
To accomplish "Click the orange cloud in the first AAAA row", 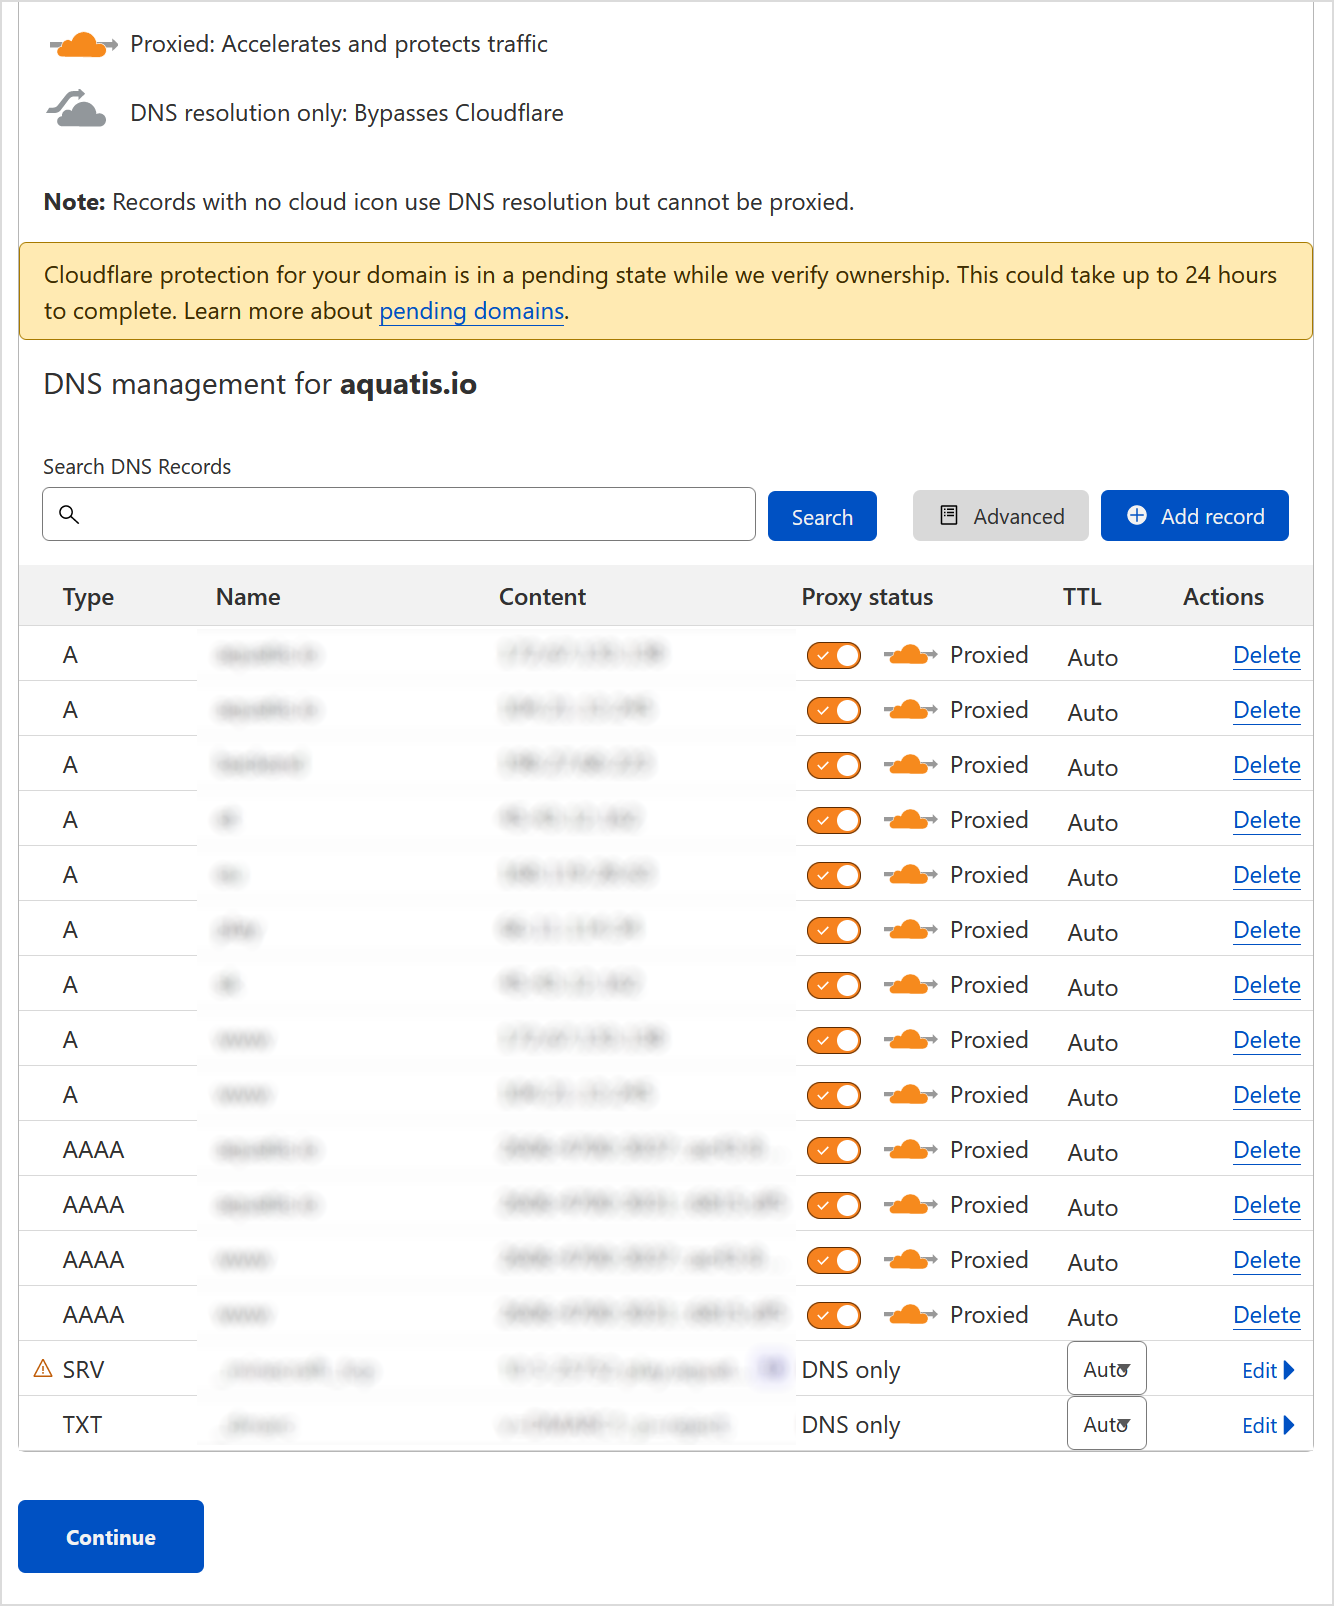I will click(x=911, y=1150).
